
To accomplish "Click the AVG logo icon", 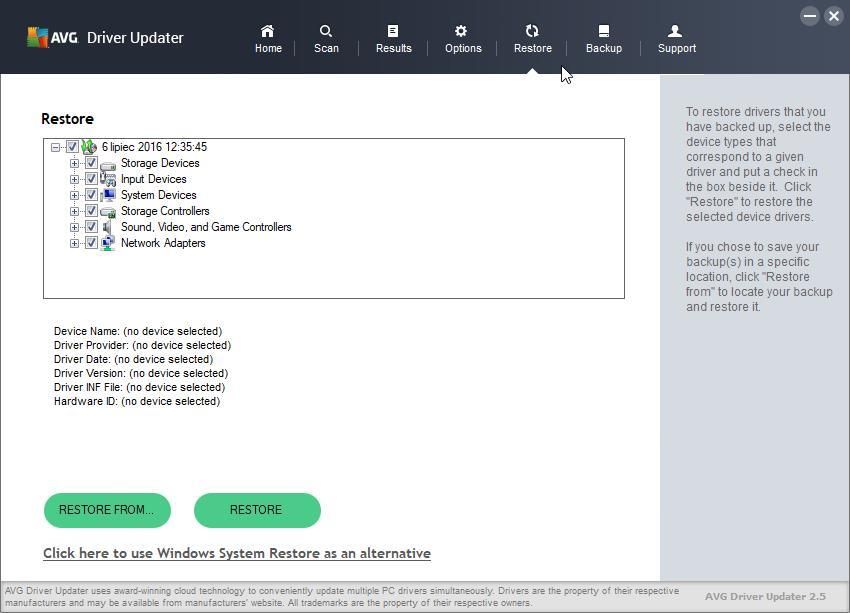I will (37, 37).
